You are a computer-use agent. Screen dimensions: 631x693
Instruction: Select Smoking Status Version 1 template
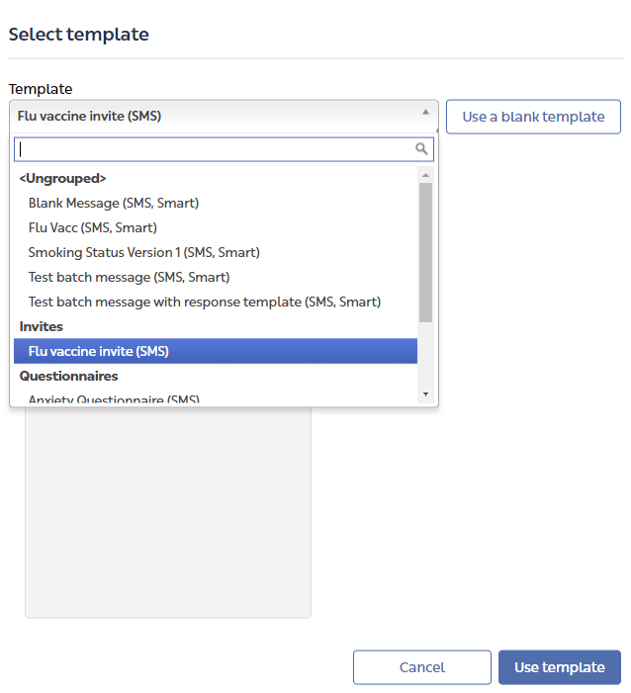pos(143,252)
